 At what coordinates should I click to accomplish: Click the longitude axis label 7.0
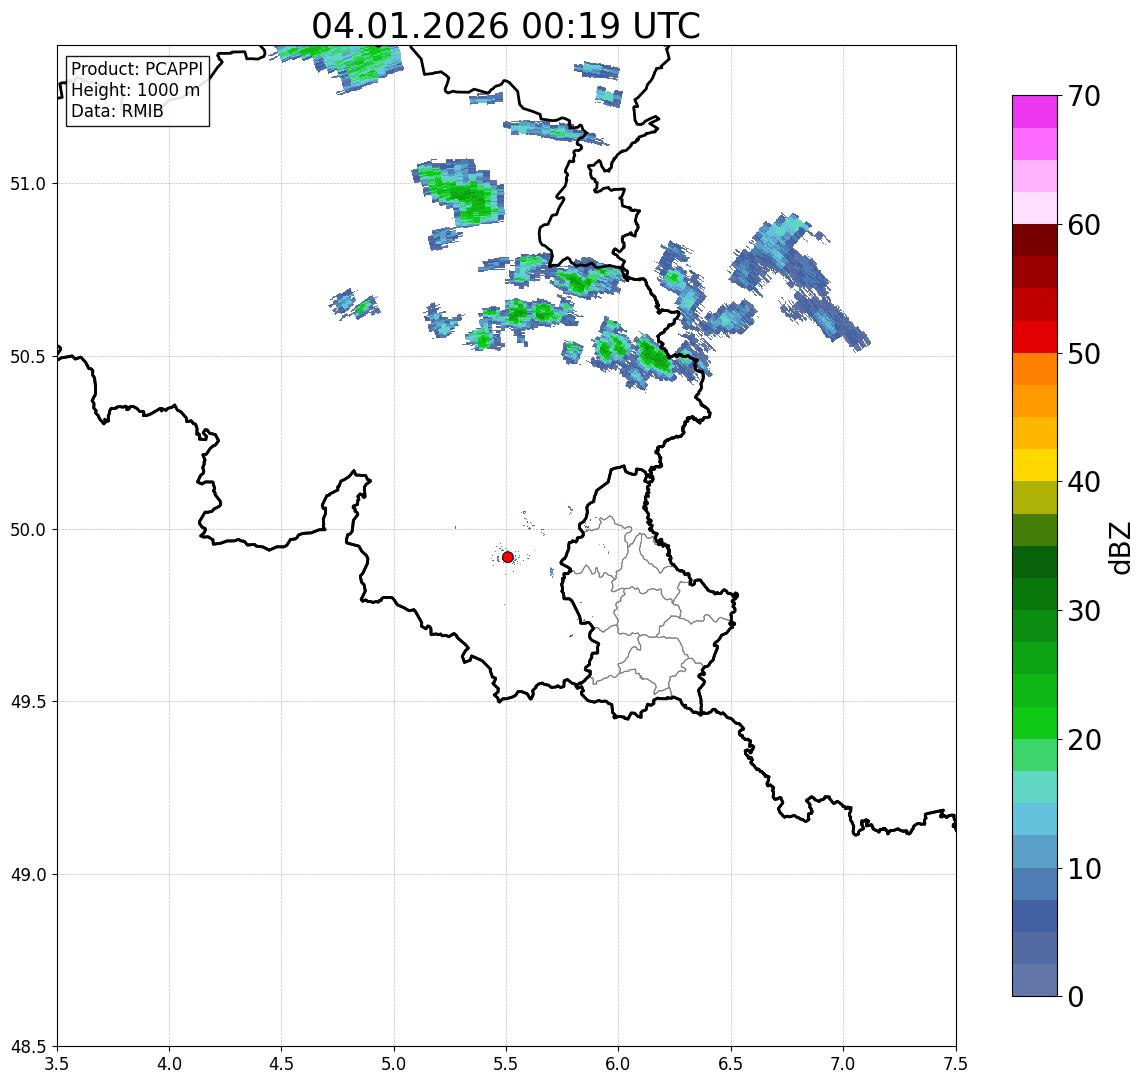(x=843, y=1064)
